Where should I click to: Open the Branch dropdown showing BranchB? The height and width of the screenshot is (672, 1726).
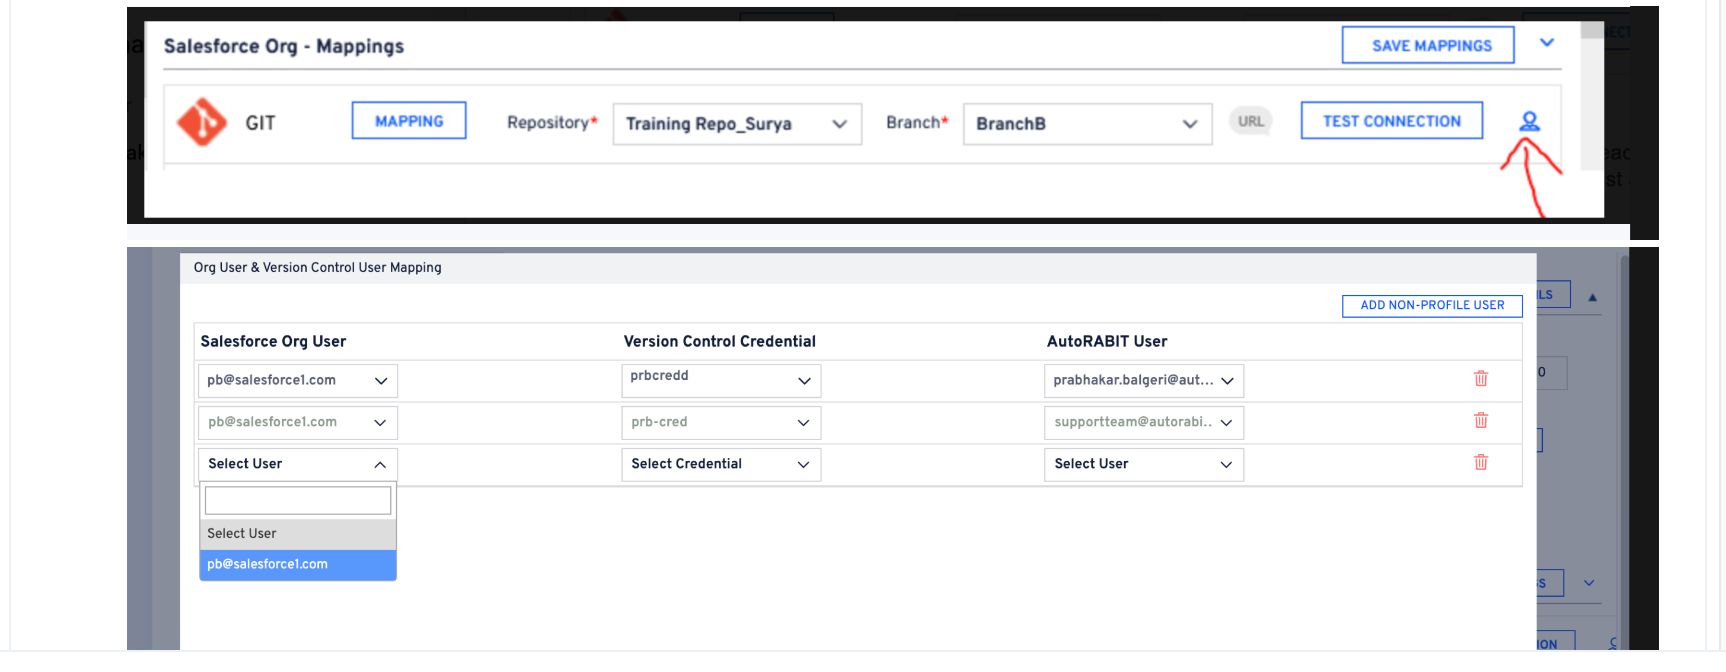pyautogui.click(x=1087, y=124)
